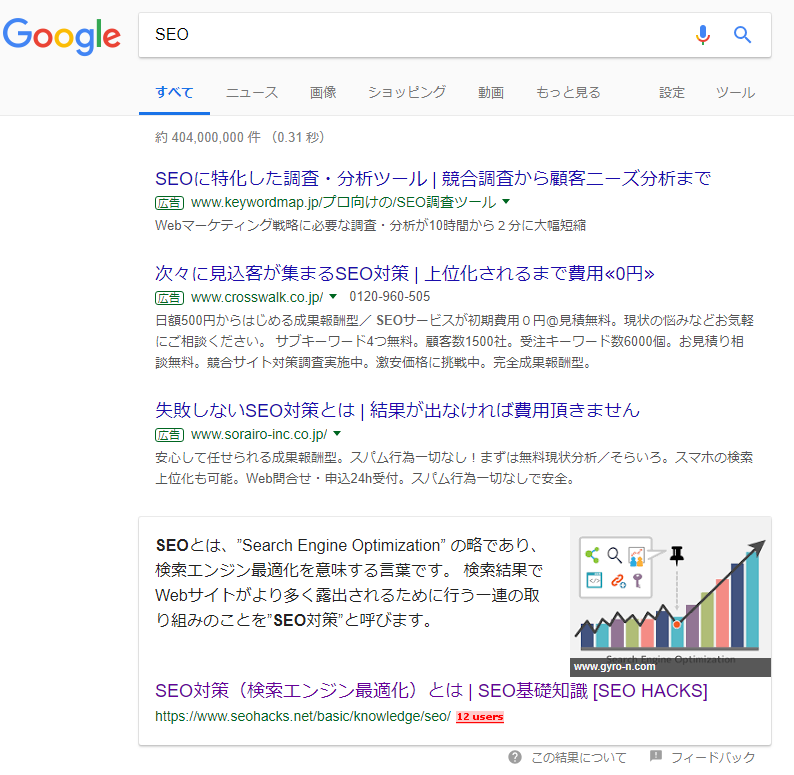Click the 広告 badge on keywordmap ad
This screenshot has height=775, width=794.
pyautogui.click(x=169, y=203)
